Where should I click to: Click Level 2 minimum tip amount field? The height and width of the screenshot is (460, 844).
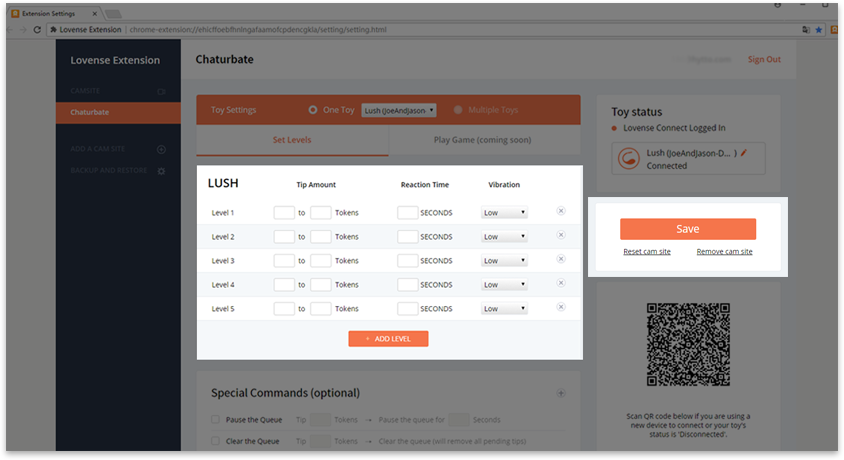tap(284, 237)
